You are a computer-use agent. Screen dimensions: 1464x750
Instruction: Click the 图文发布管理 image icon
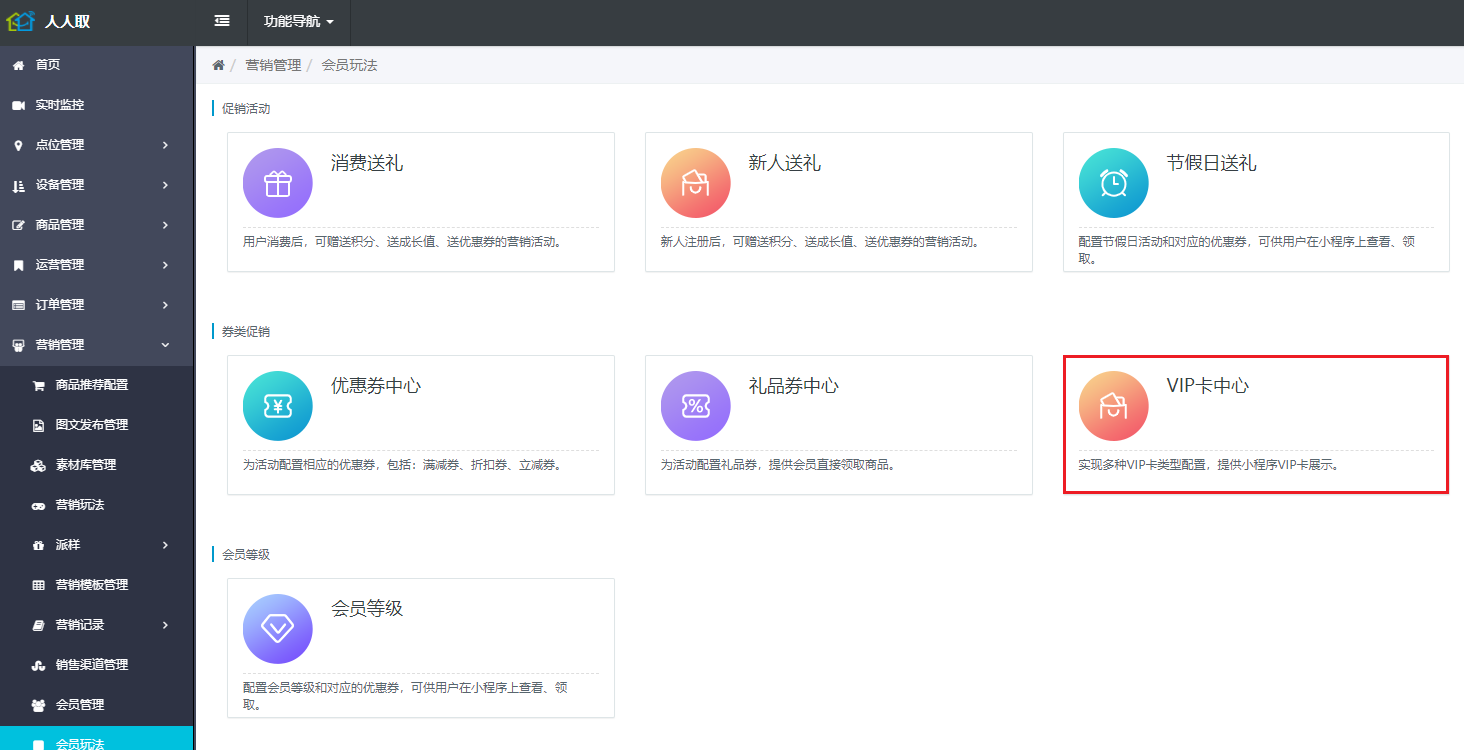pos(38,425)
